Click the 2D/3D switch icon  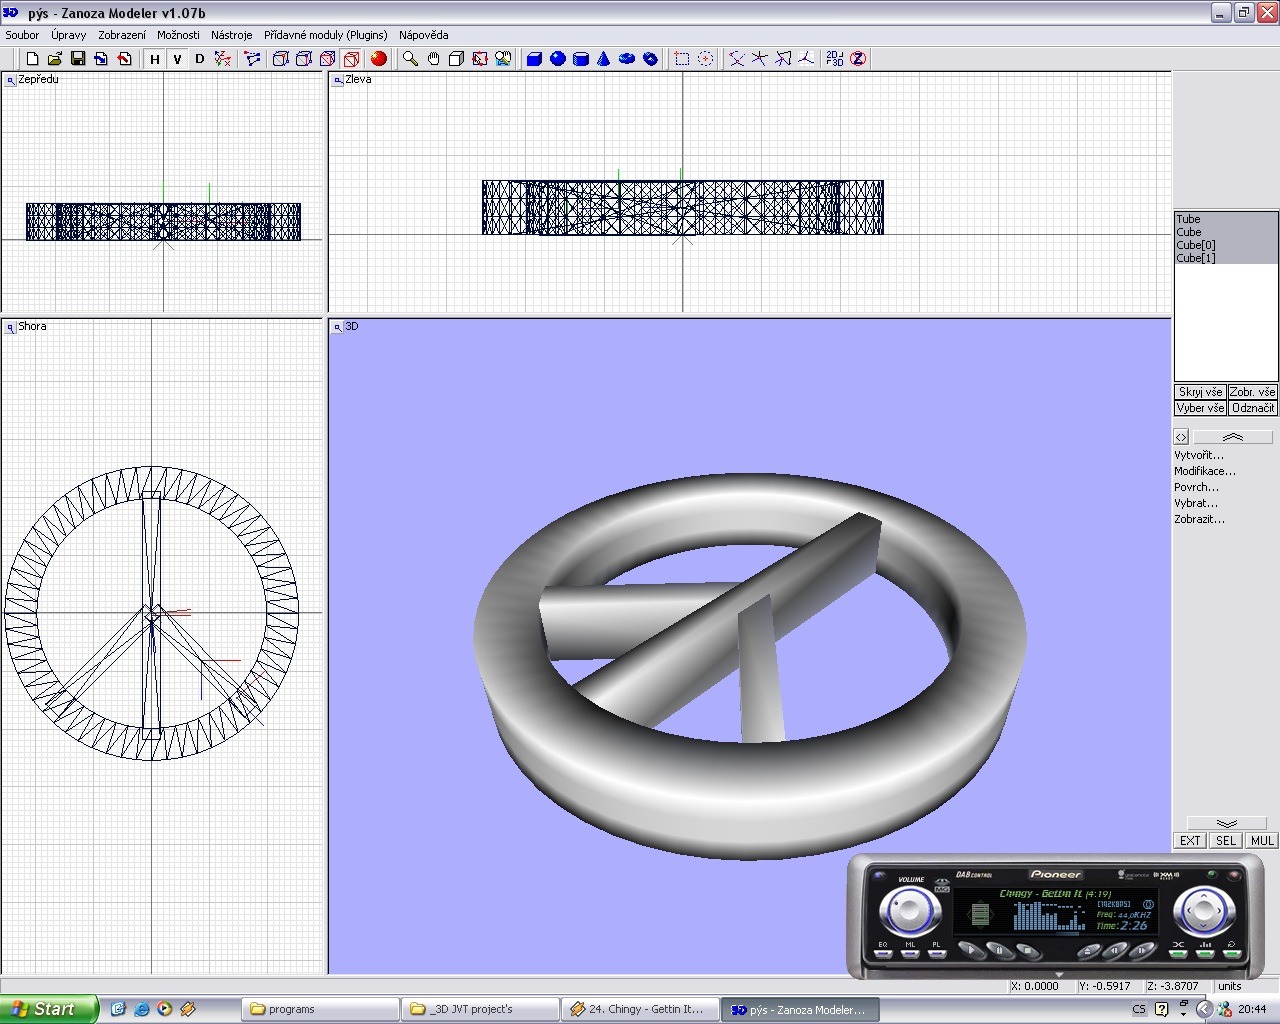point(834,59)
